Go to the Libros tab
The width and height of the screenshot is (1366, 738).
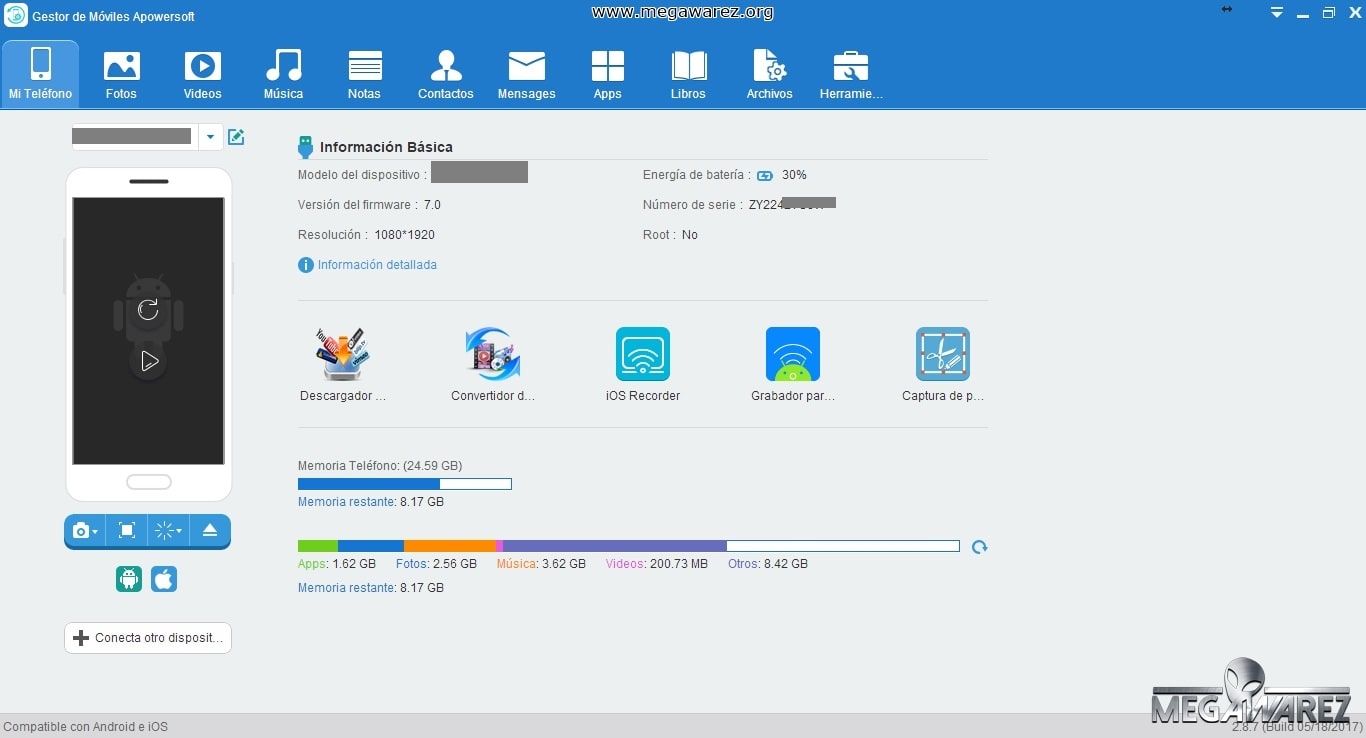[x=688, y=73]
